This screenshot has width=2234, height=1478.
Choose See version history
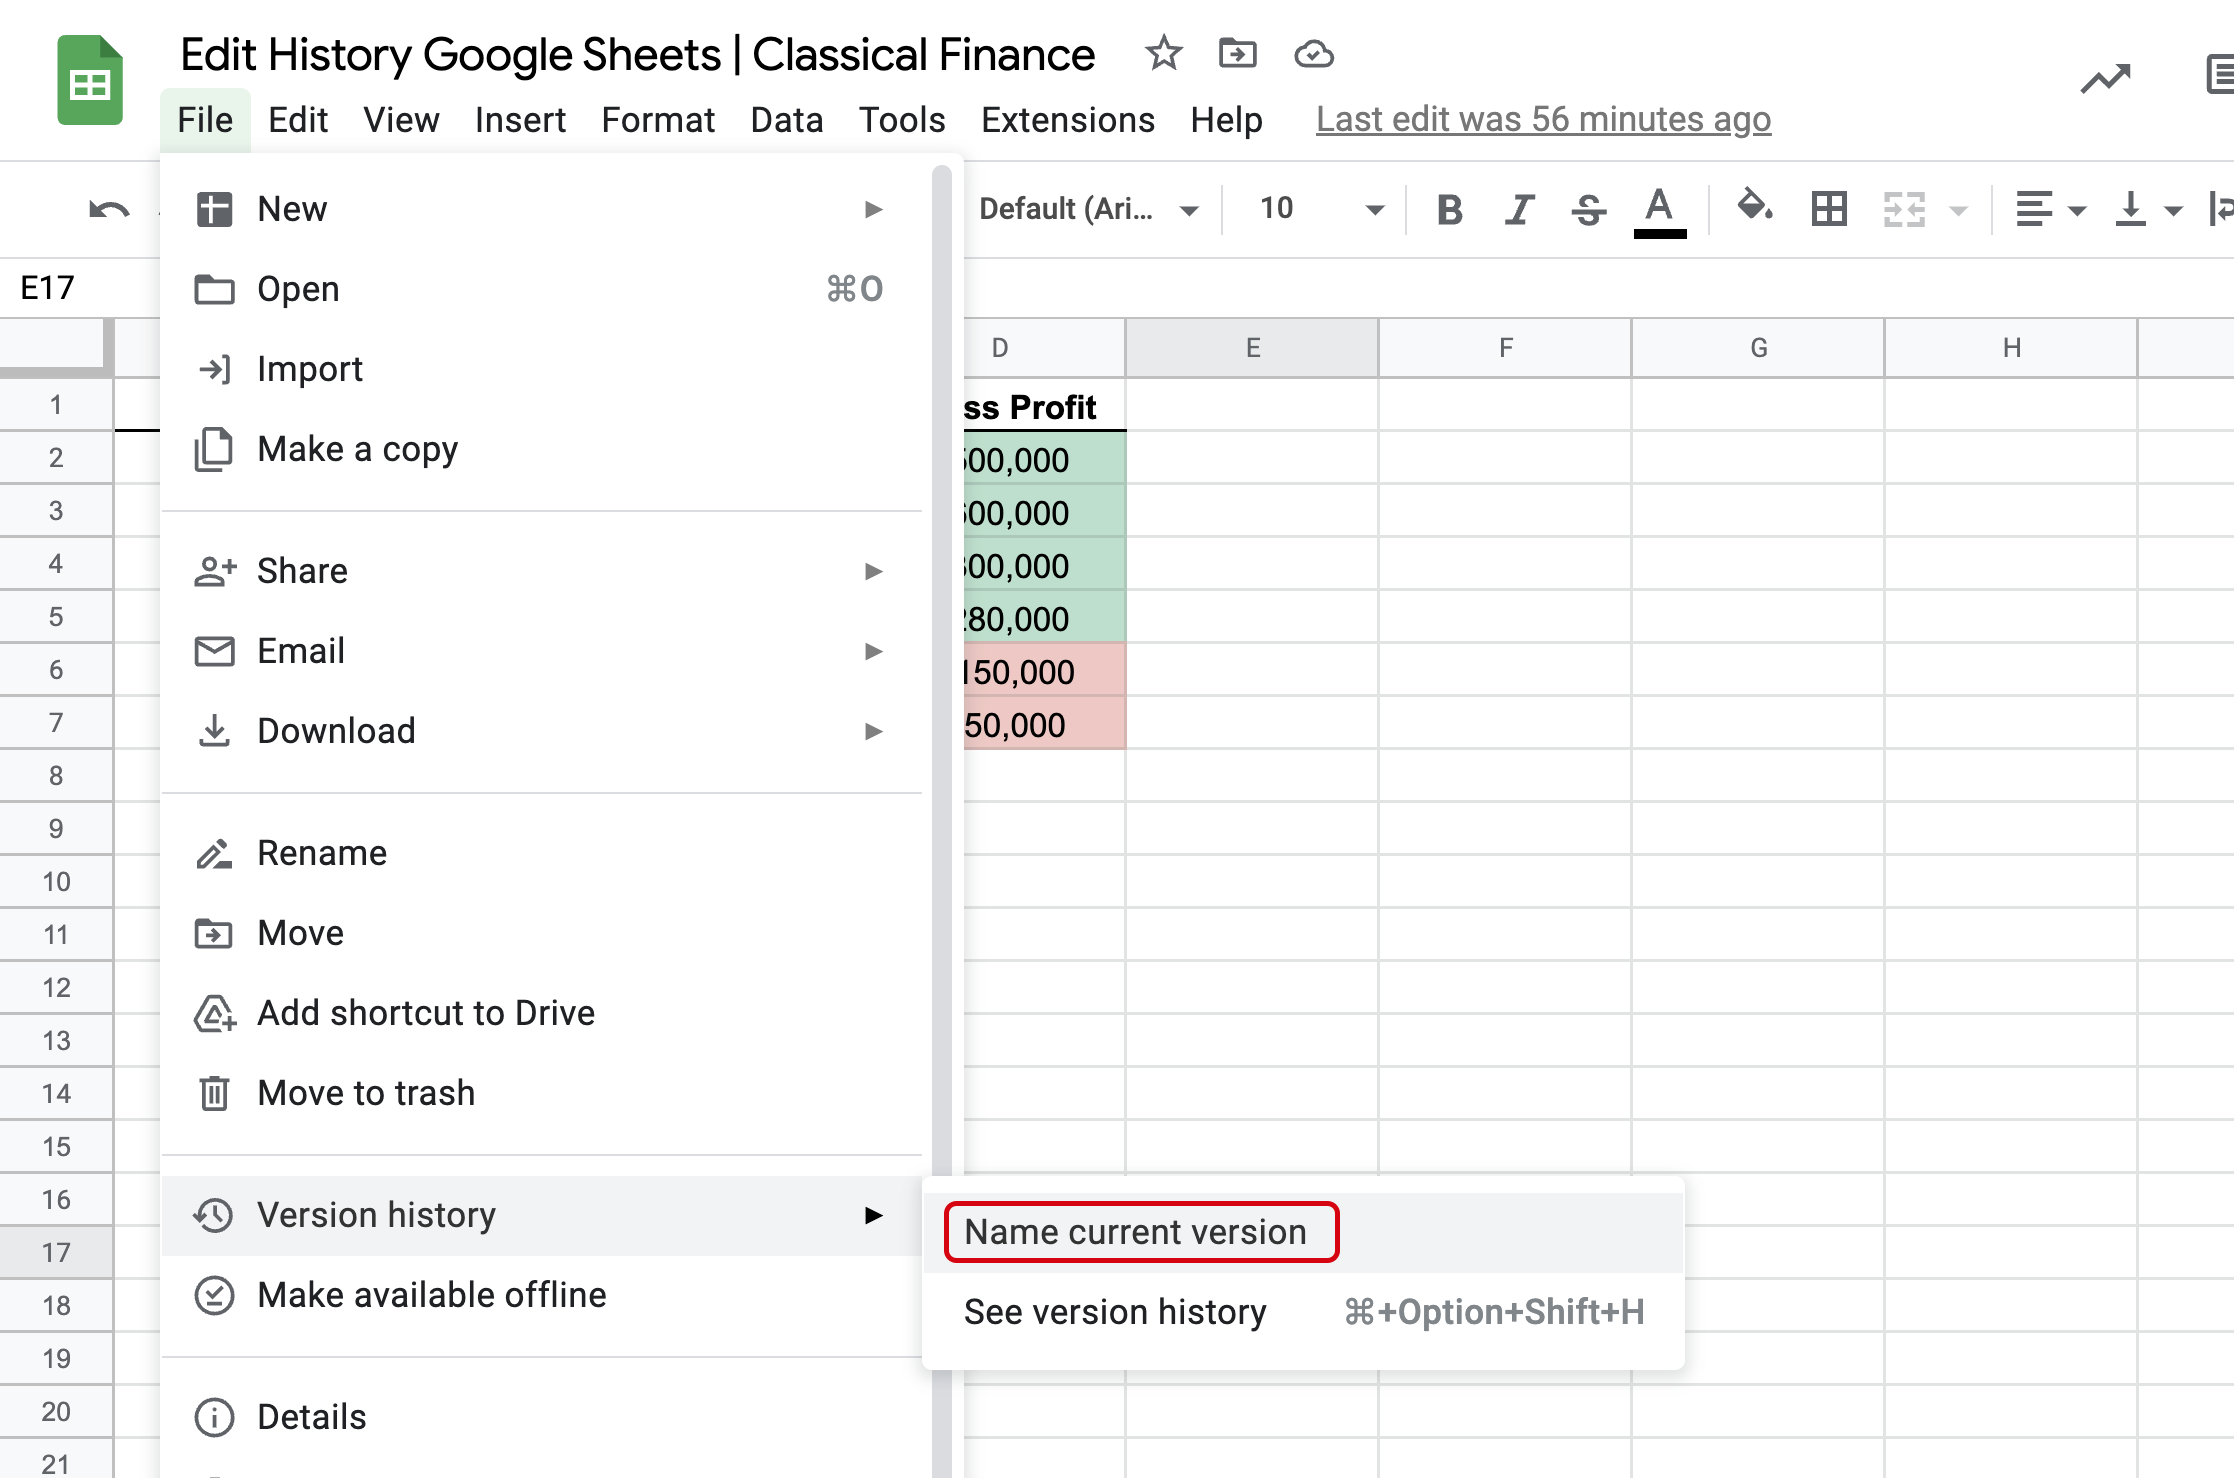(x=1115, y=1311)
